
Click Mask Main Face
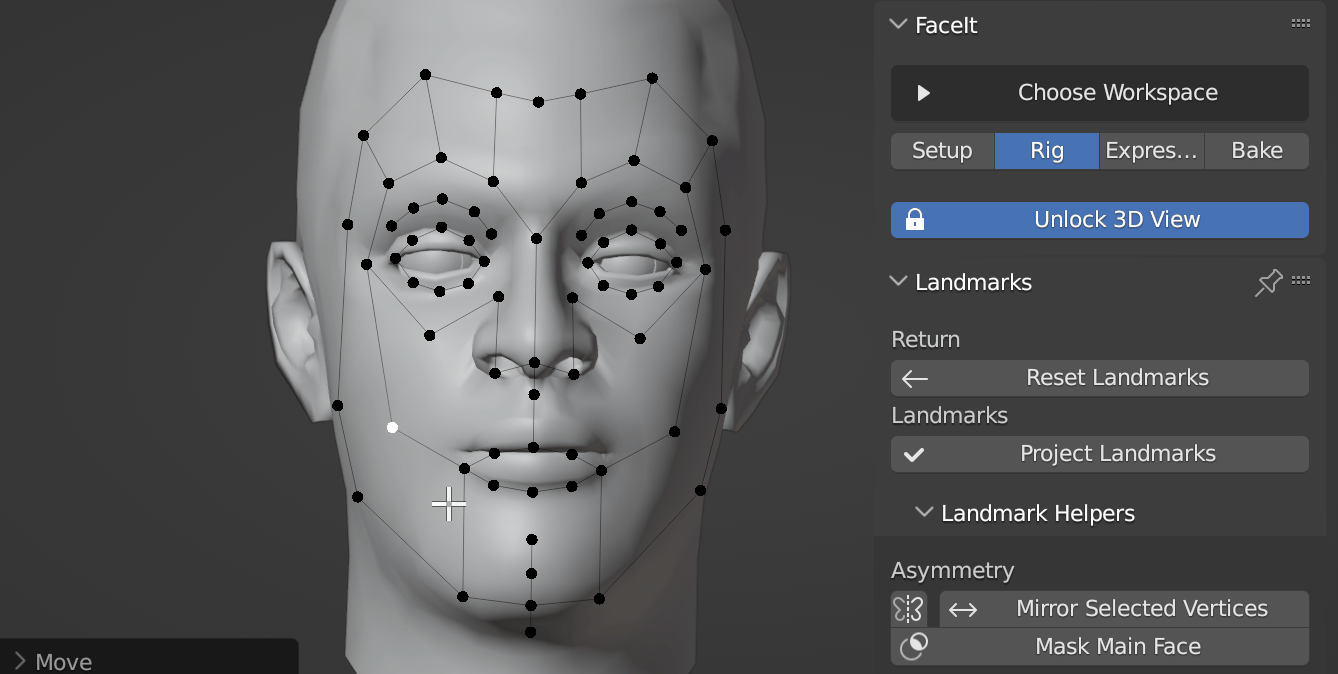(1099, 647)
